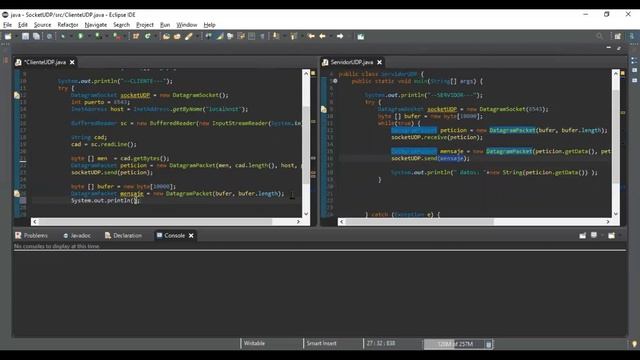Click the Previous Annotation icon
This screenshot has height=360, width=640.
pos(293,36)
